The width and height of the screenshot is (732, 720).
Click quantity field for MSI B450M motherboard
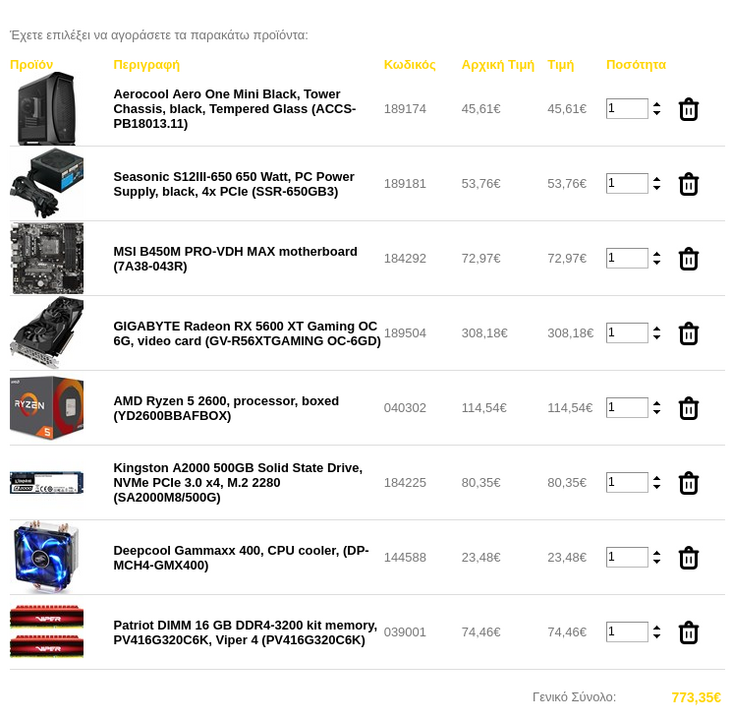point(627,258)
